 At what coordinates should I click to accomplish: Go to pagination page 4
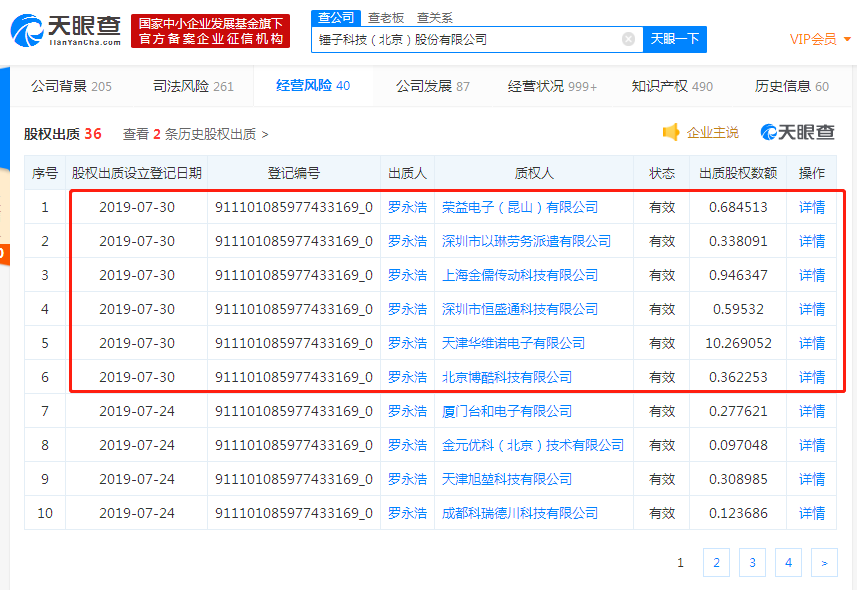pyautogui.click(x=788, y=563)
